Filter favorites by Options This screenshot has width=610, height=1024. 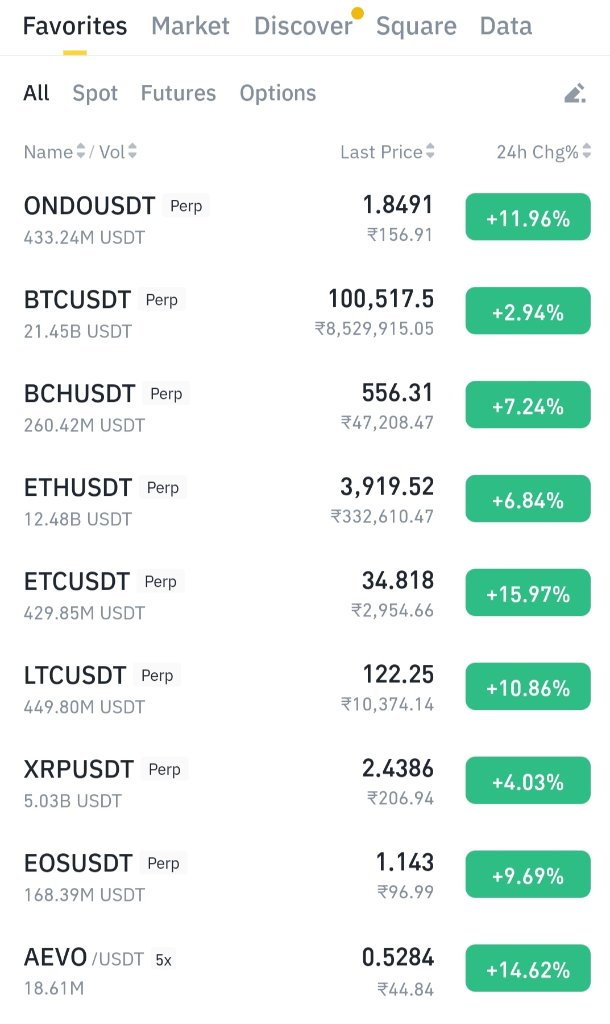278,93
